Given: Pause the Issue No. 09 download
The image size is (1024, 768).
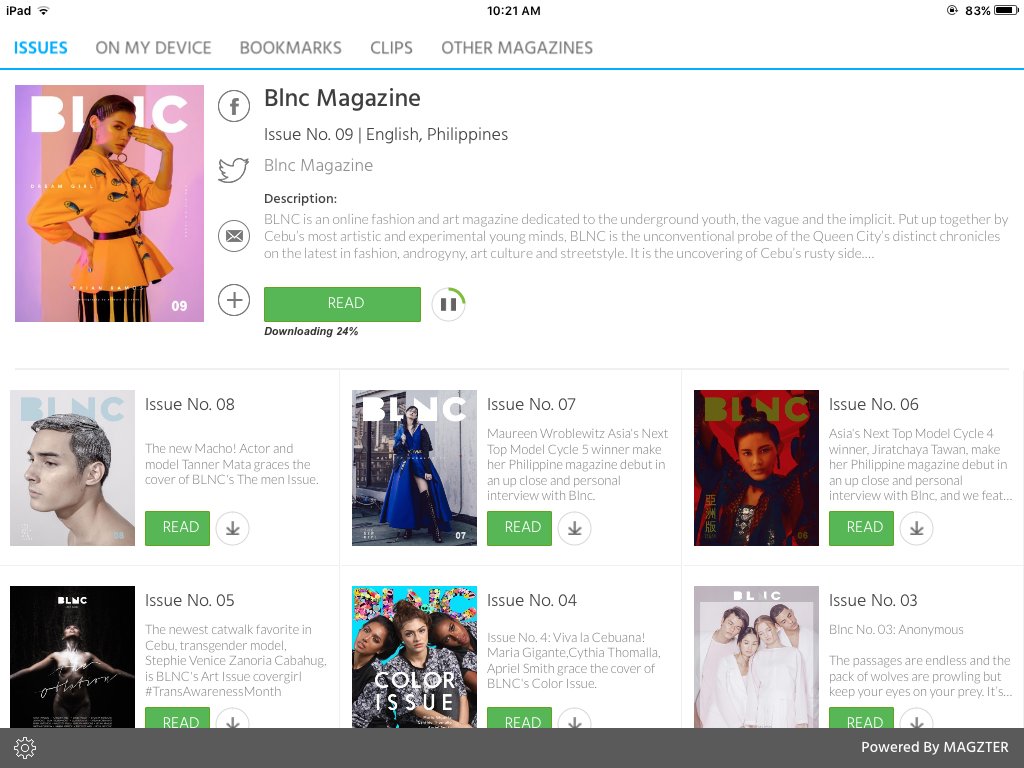Looking at the screenshot, I should click(x=448, y=304).
